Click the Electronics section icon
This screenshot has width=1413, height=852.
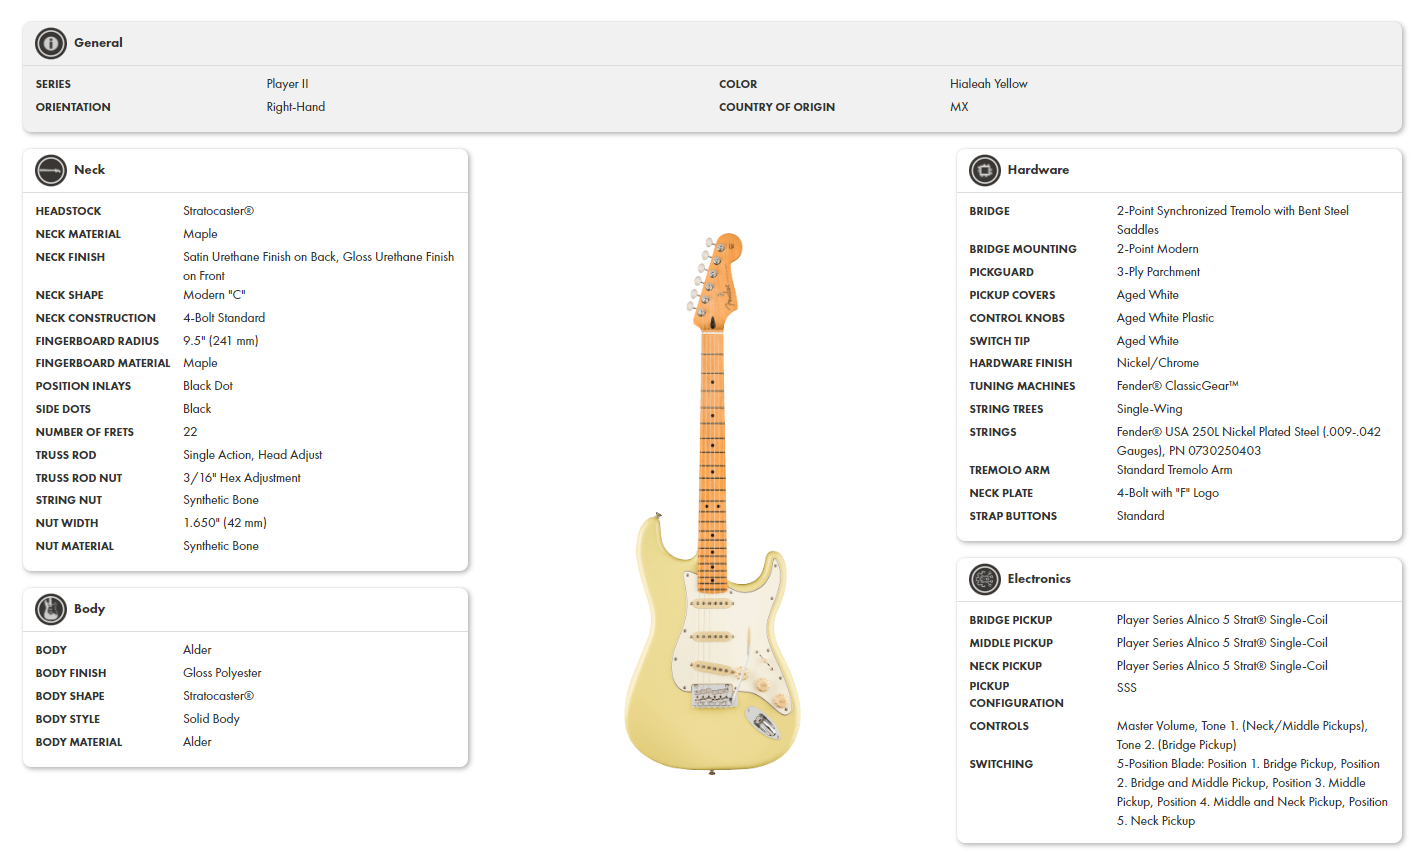pyautogui.click(x=985, y=579)
